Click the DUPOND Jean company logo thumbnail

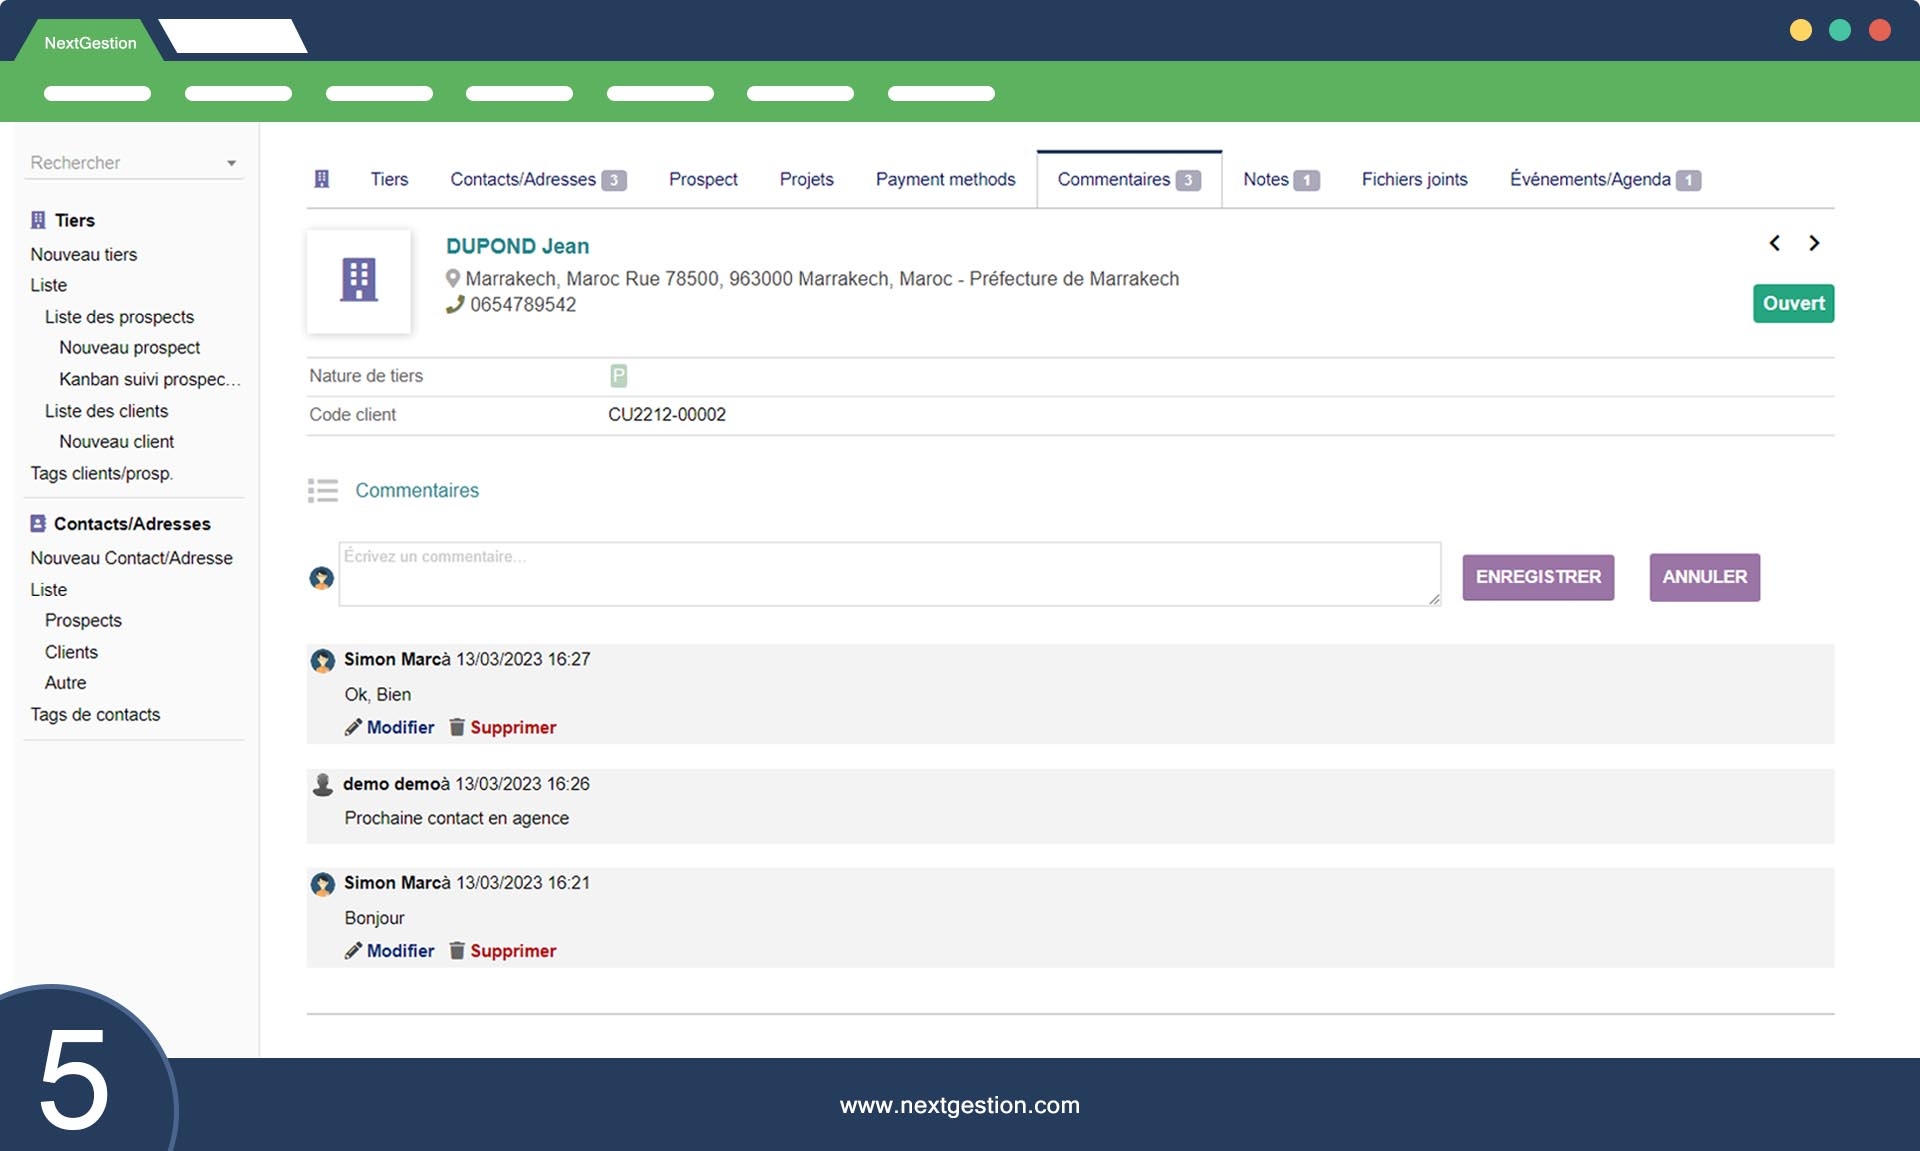point(359,281)
